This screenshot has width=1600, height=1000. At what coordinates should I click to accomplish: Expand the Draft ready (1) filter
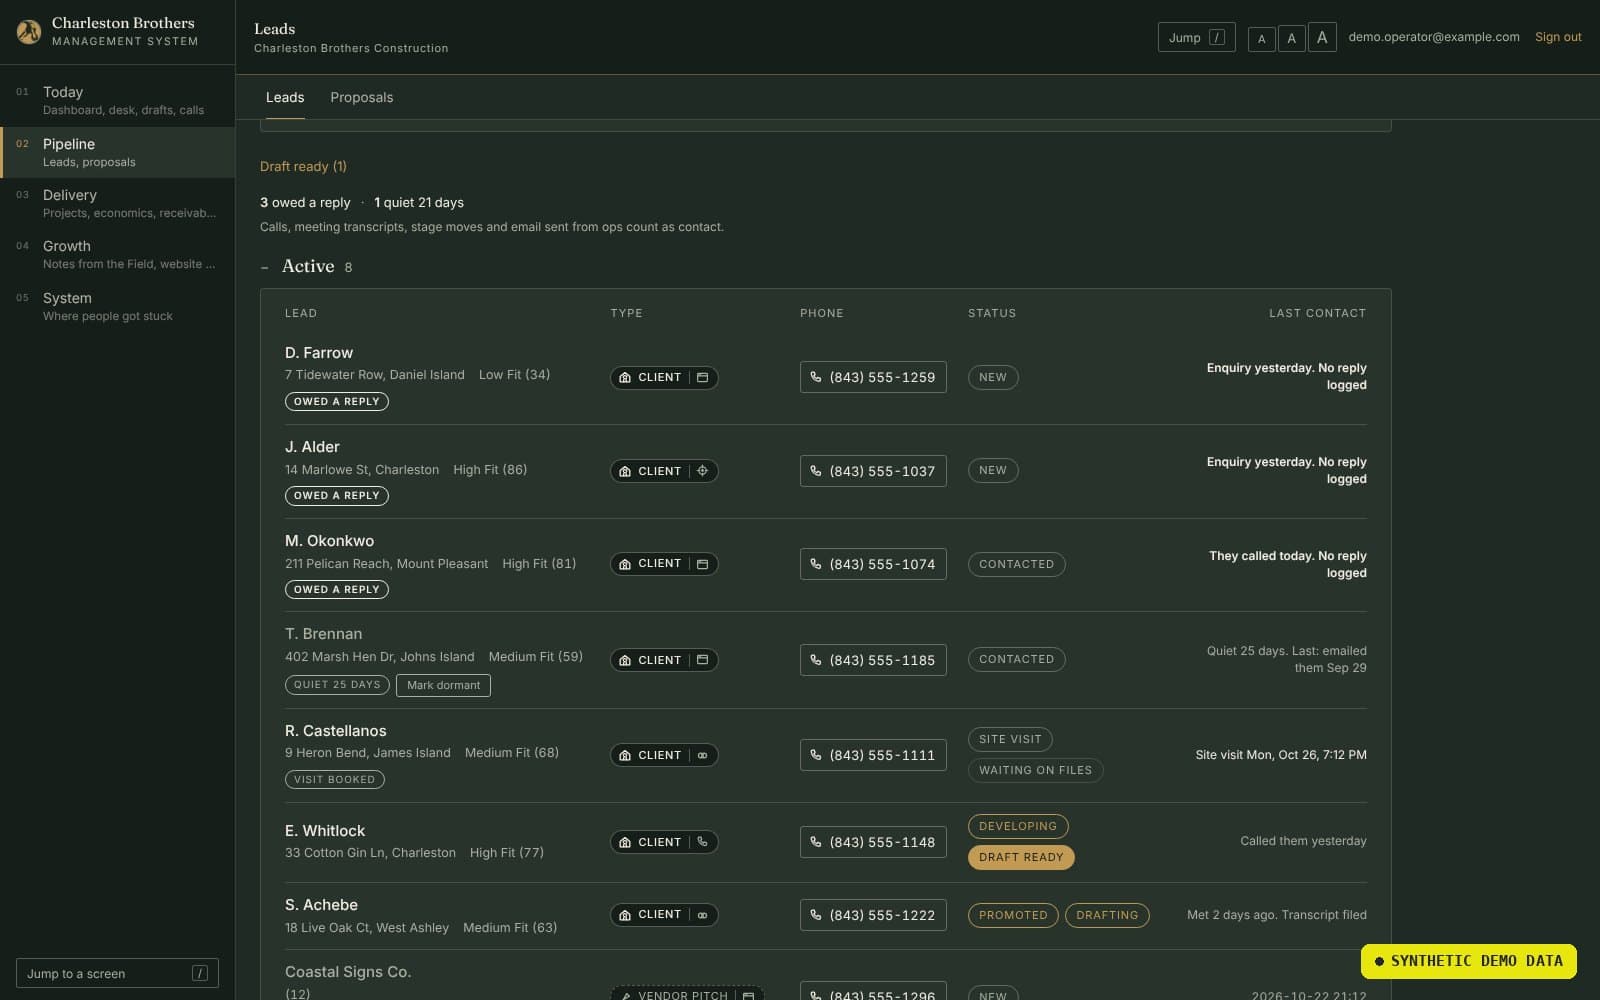click(303, 166)
